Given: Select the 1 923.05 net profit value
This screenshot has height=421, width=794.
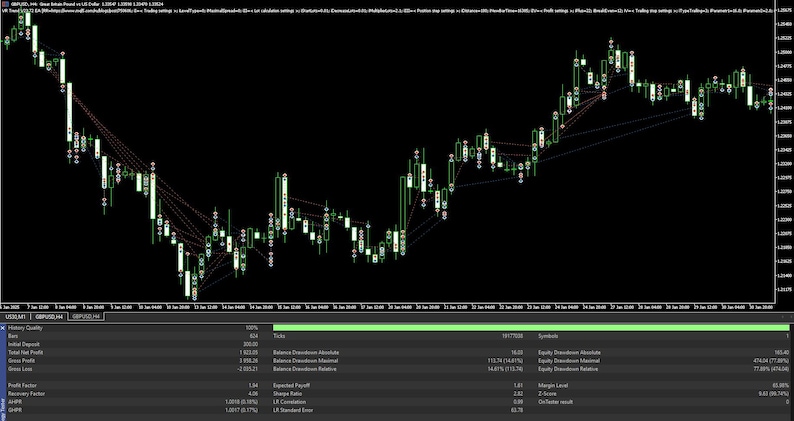Looking at the screenshot, I should click(249, 352).
